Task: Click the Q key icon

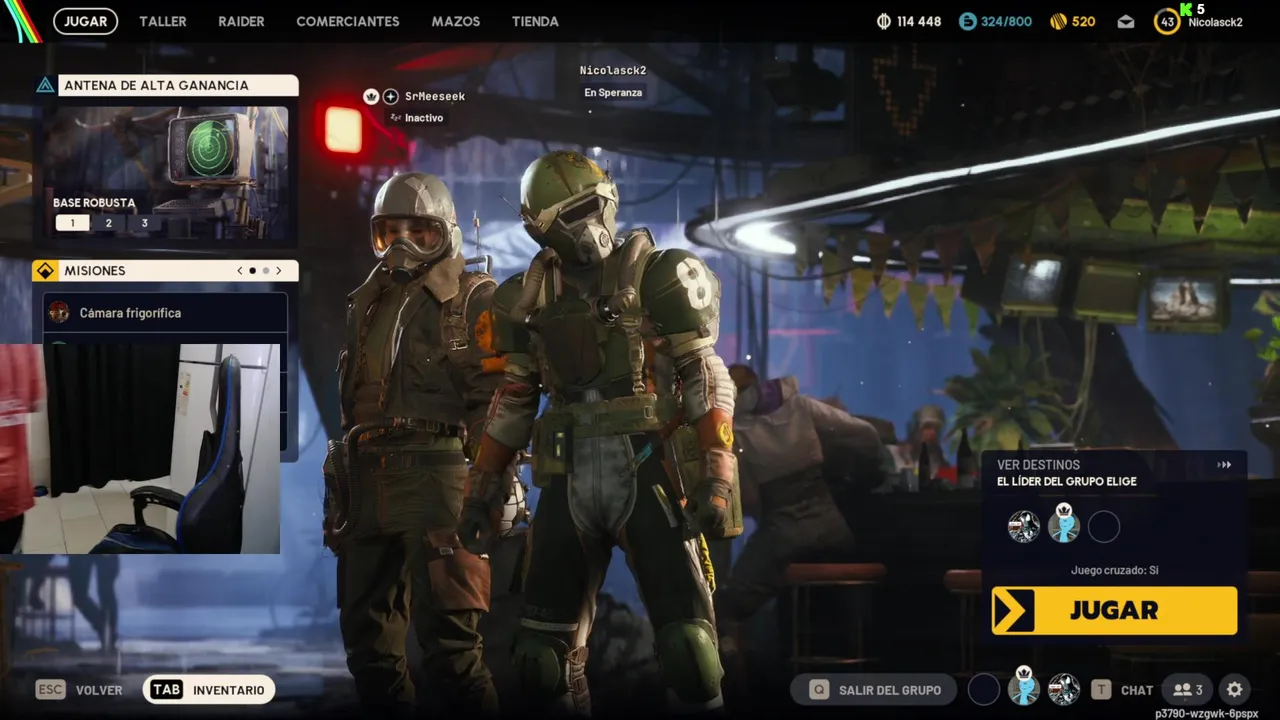Action: pyautogui.click(x=819, y=690)
